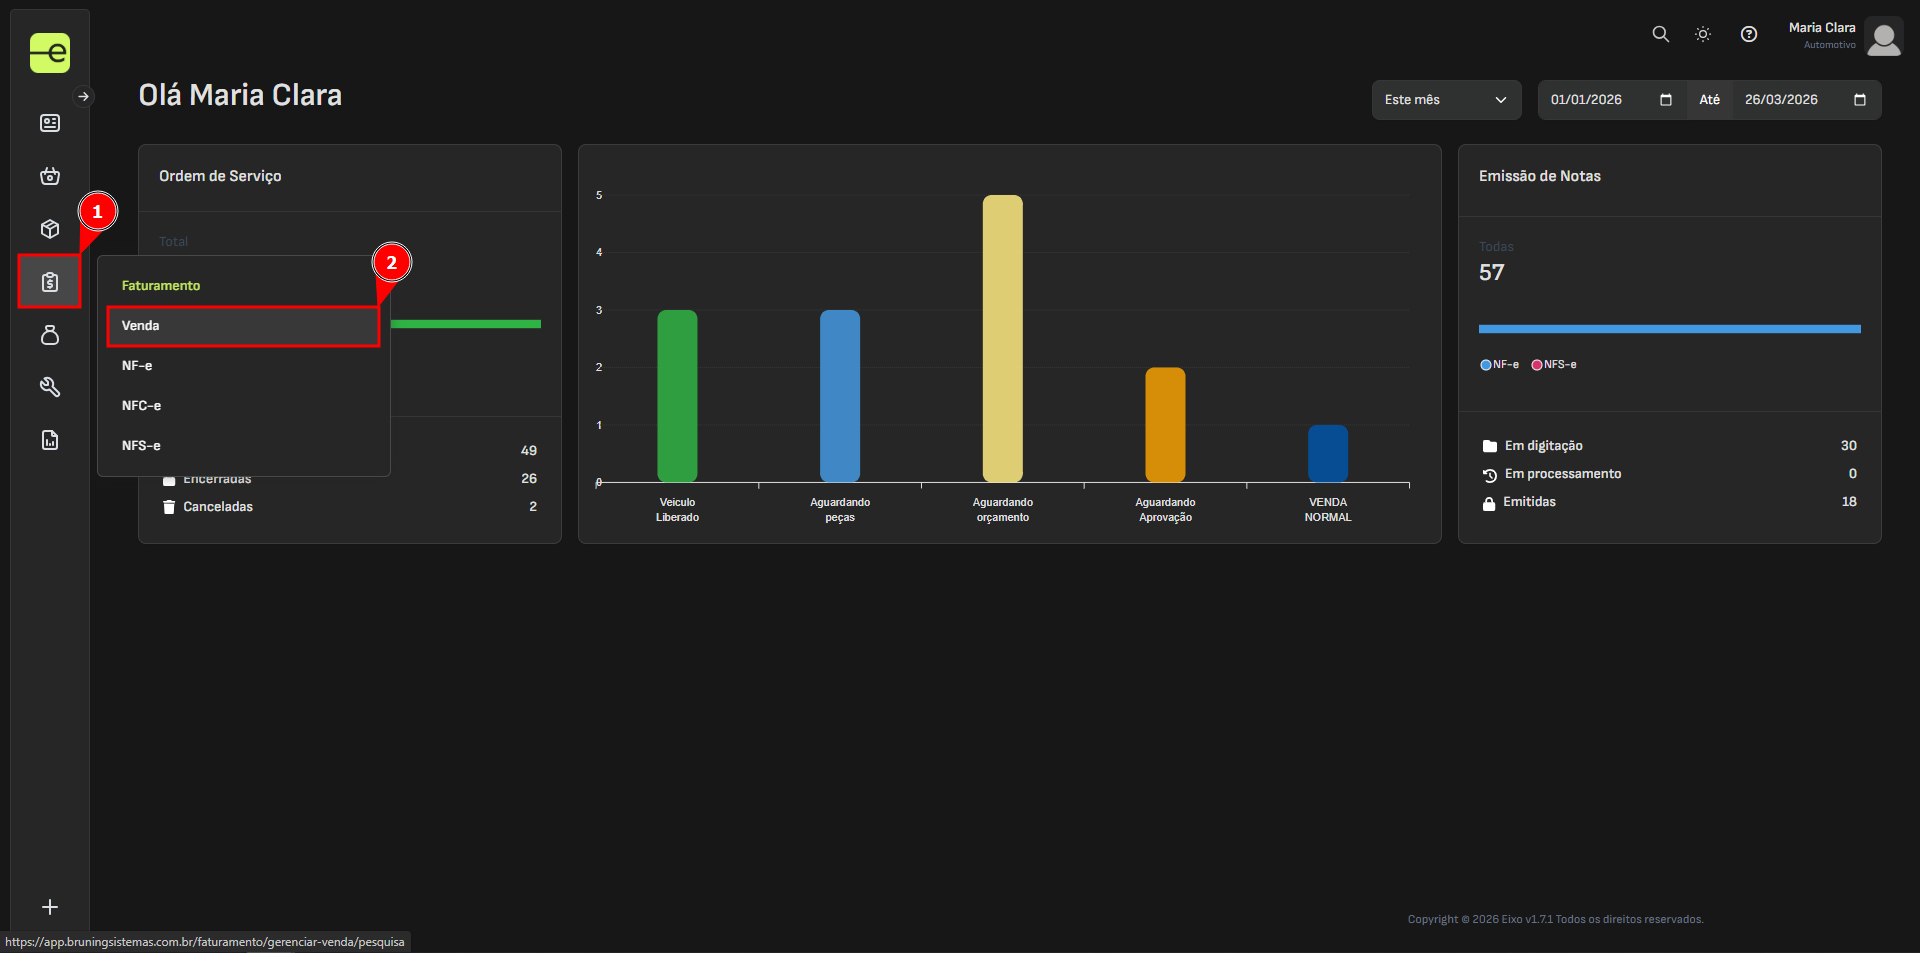Click the shopping basket sidebar icon

coord(50,176)
